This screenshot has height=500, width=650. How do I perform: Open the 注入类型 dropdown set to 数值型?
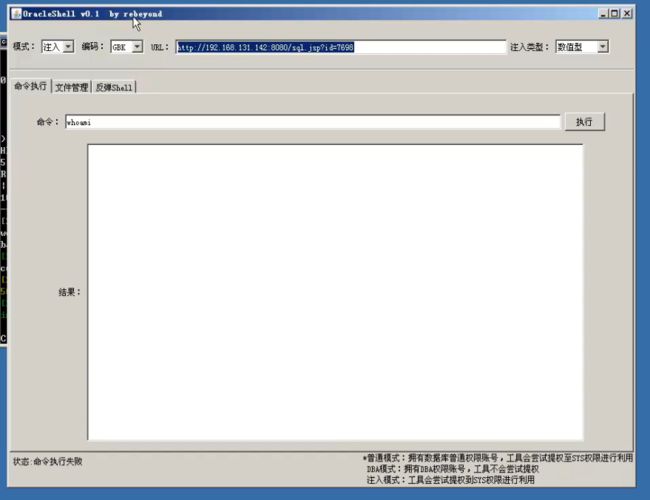click(x=582, y=47)
